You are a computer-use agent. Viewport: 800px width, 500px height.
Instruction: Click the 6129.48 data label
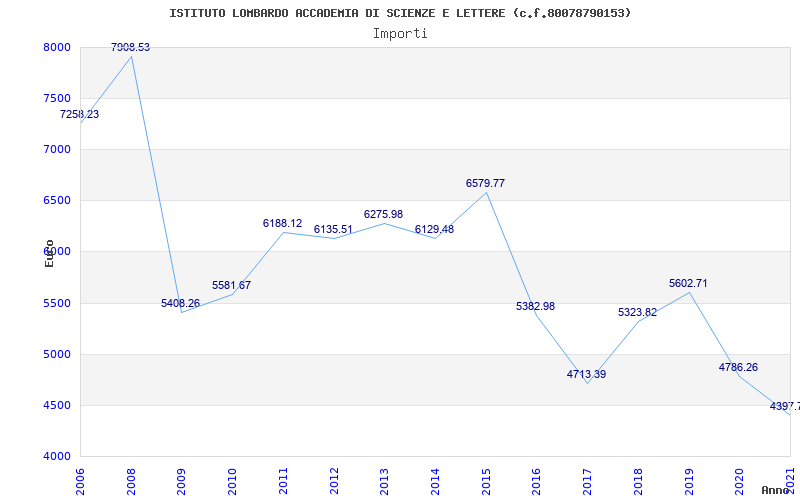[434, 230]
